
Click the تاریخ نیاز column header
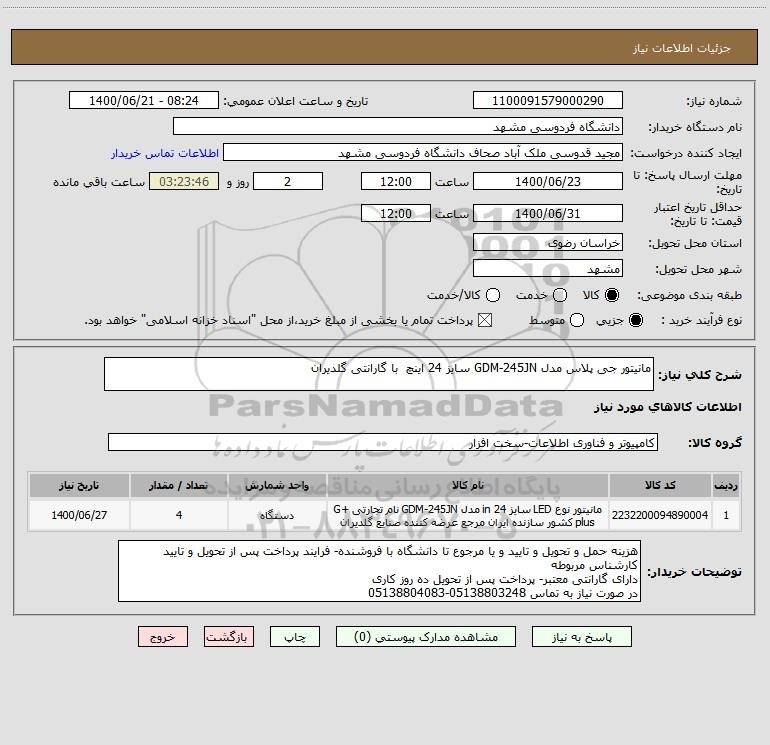coord(79,485)
